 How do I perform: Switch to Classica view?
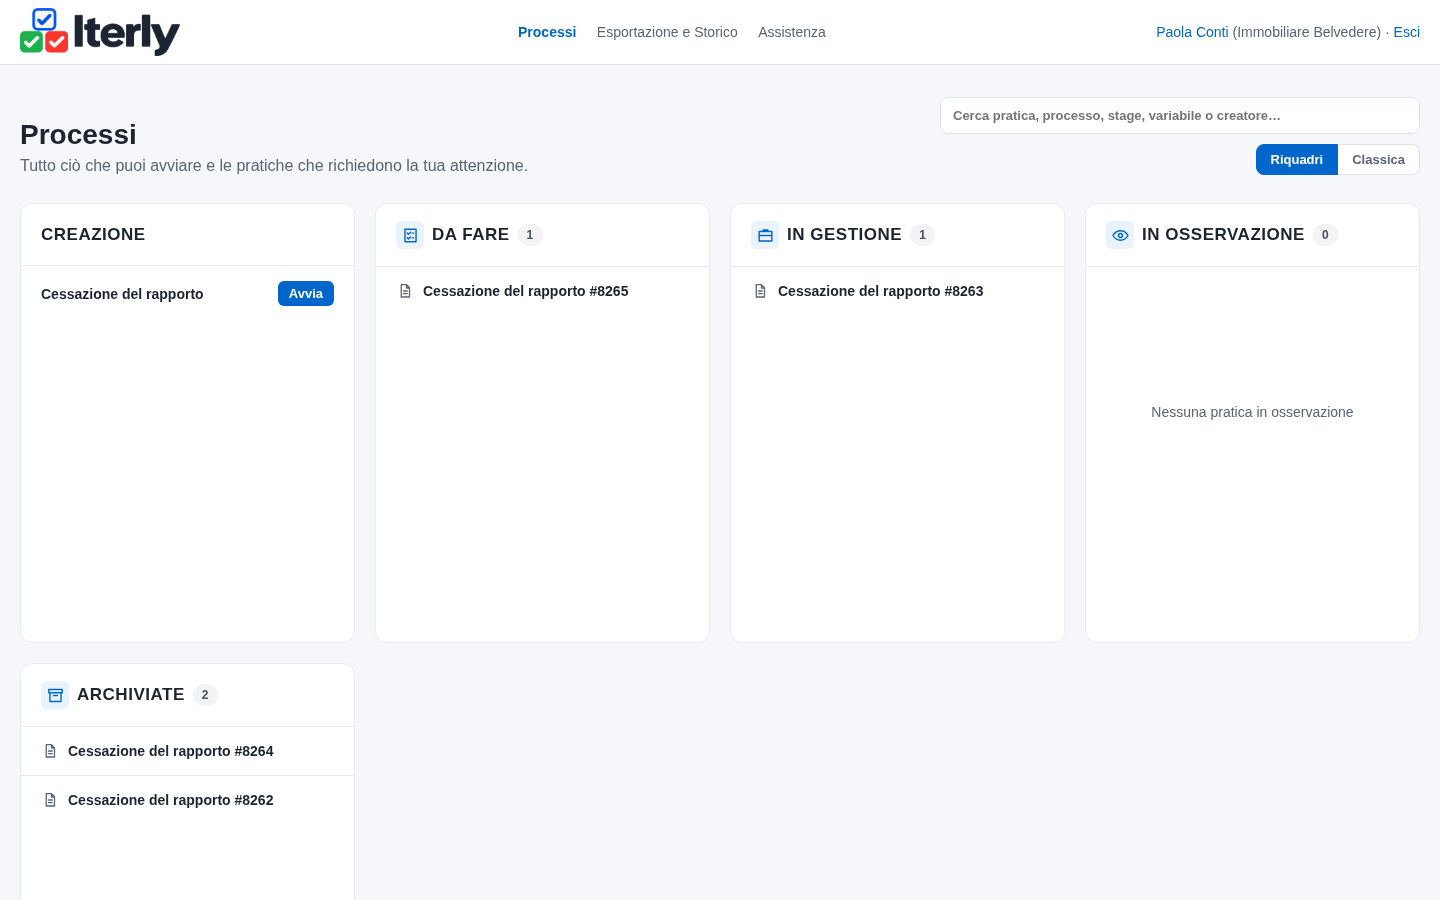(1378, 160)
